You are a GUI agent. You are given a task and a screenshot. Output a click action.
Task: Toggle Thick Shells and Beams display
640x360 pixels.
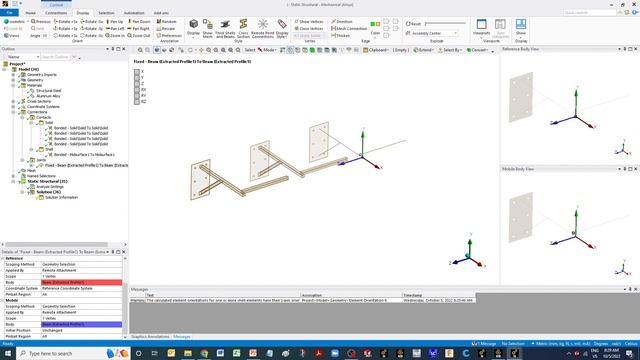click(225, 24)
